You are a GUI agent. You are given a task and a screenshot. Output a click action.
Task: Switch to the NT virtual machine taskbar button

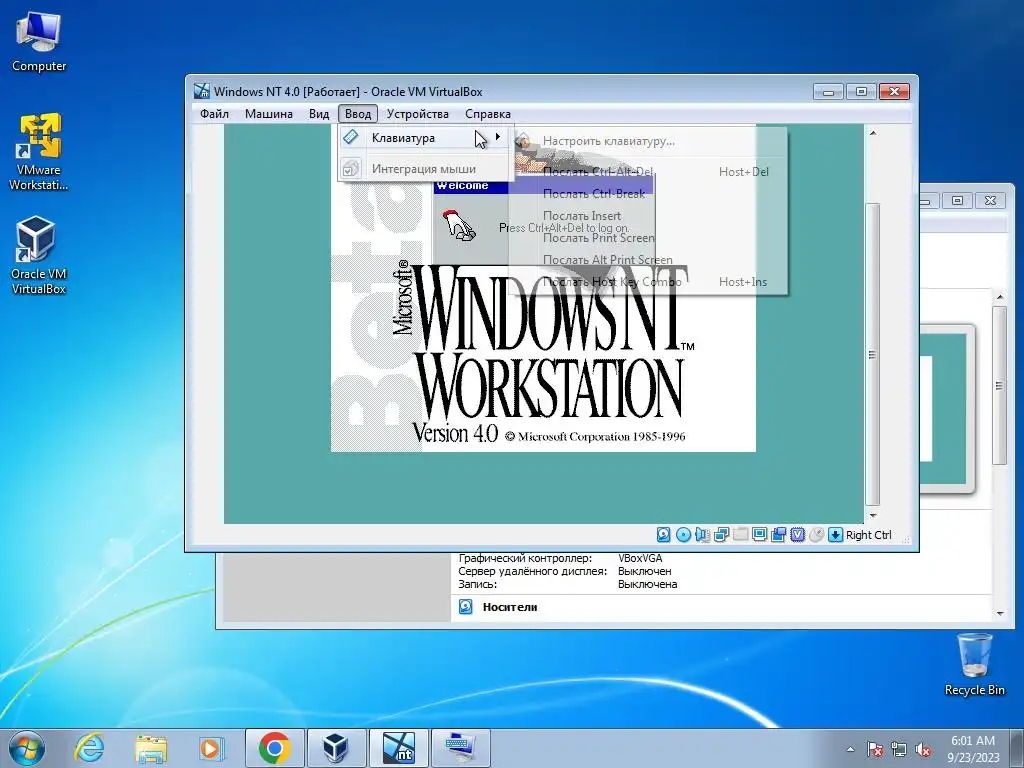(x=398, y=748)
